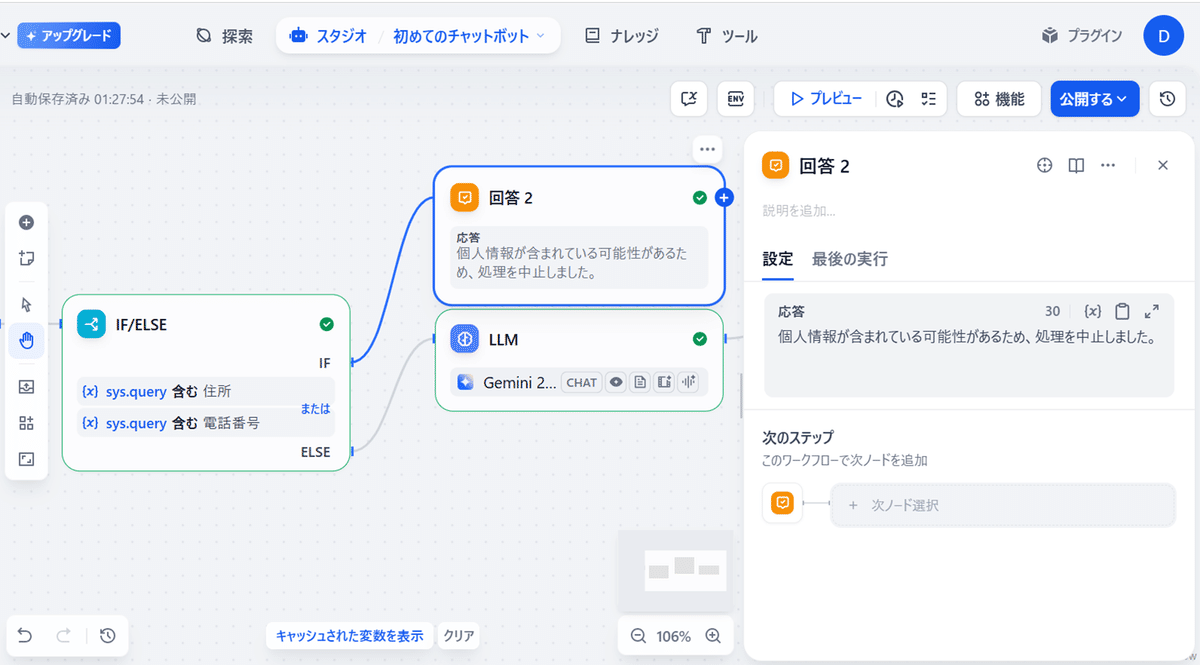Open the 探索 menu
The height and width of the screenshot is (665, 1200).
pos(225,36)
